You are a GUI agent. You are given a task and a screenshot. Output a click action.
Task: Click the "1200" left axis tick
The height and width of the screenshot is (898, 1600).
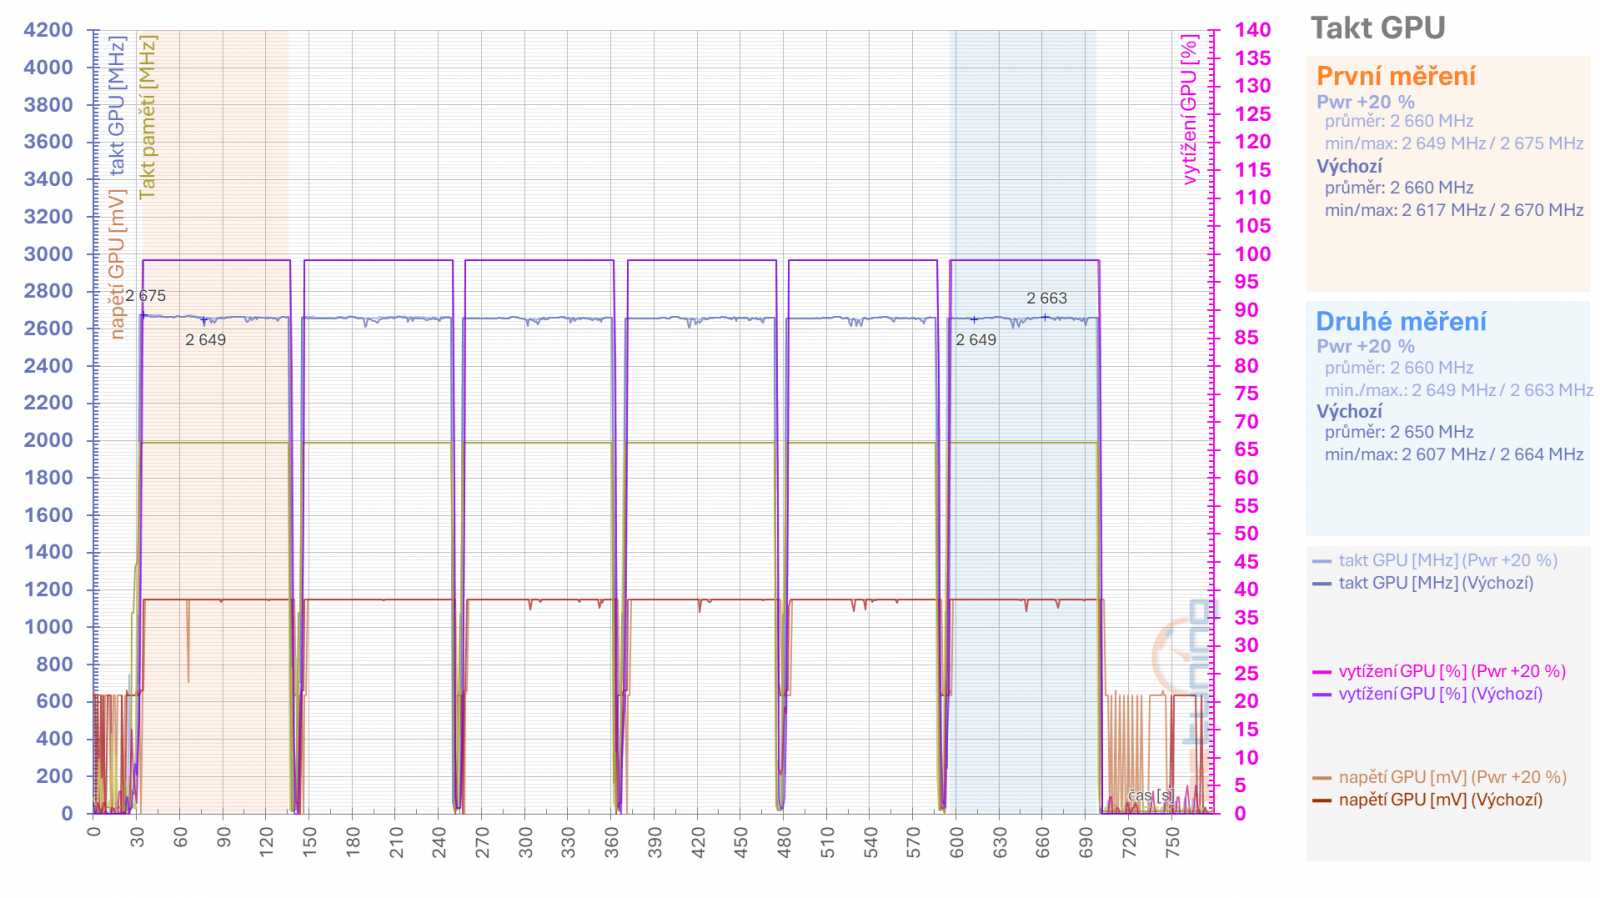[48, 589]
